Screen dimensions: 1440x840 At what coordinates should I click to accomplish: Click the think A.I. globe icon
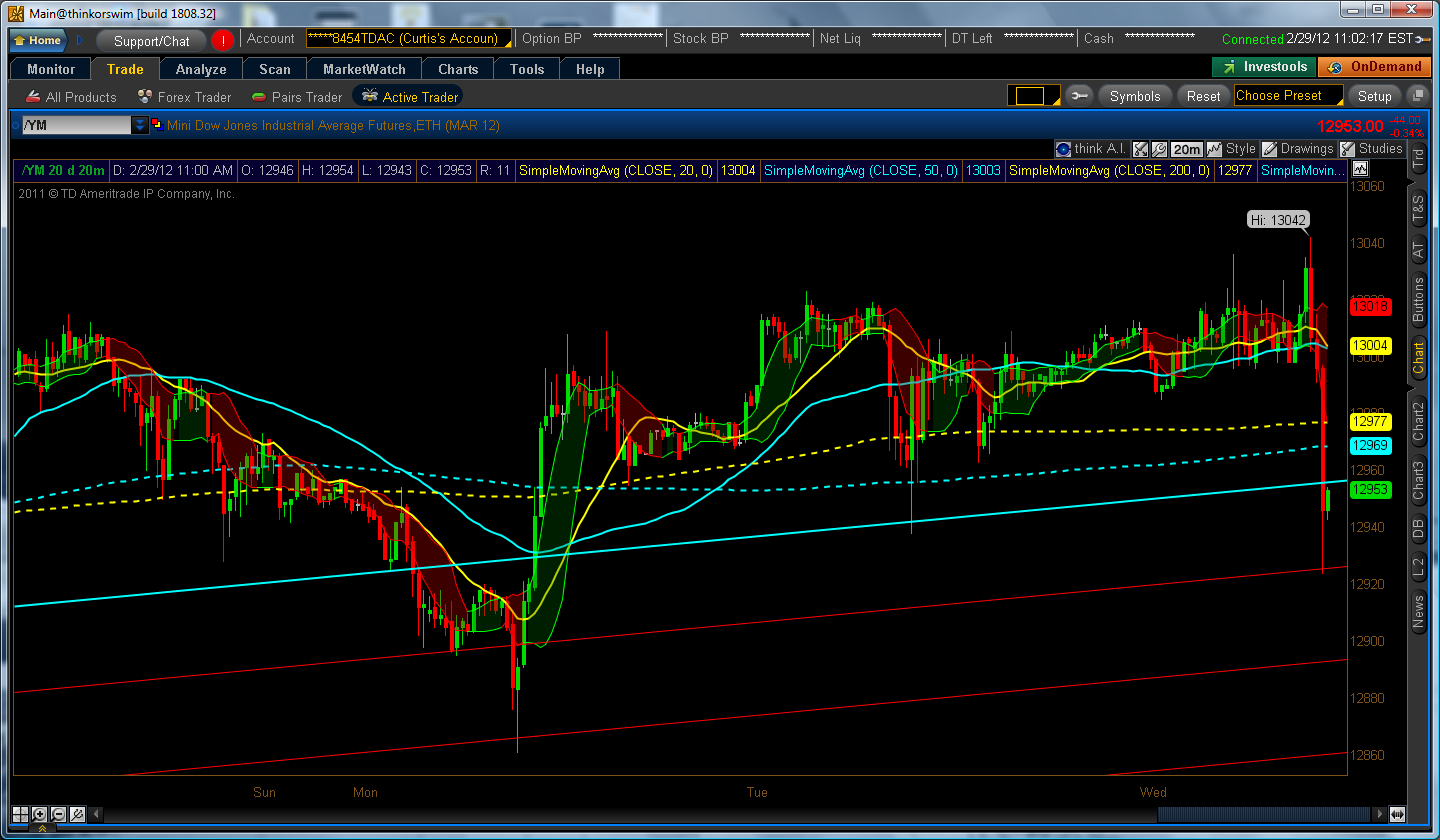click(x=1063, y=149)
